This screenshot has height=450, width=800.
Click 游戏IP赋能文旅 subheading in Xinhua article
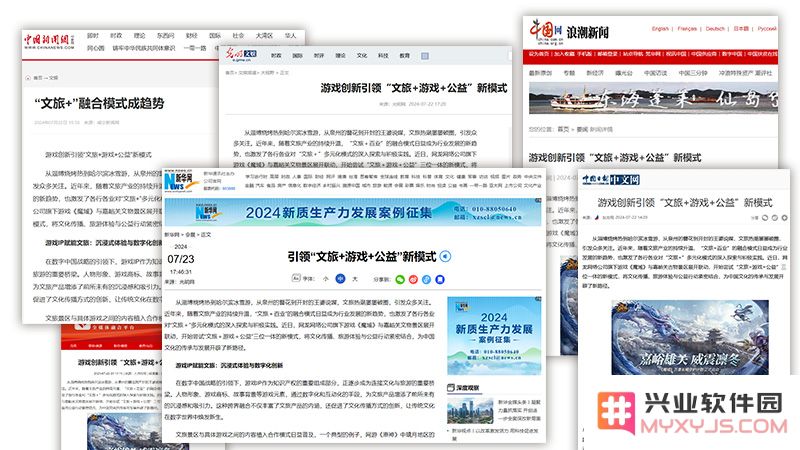(229, 365)
